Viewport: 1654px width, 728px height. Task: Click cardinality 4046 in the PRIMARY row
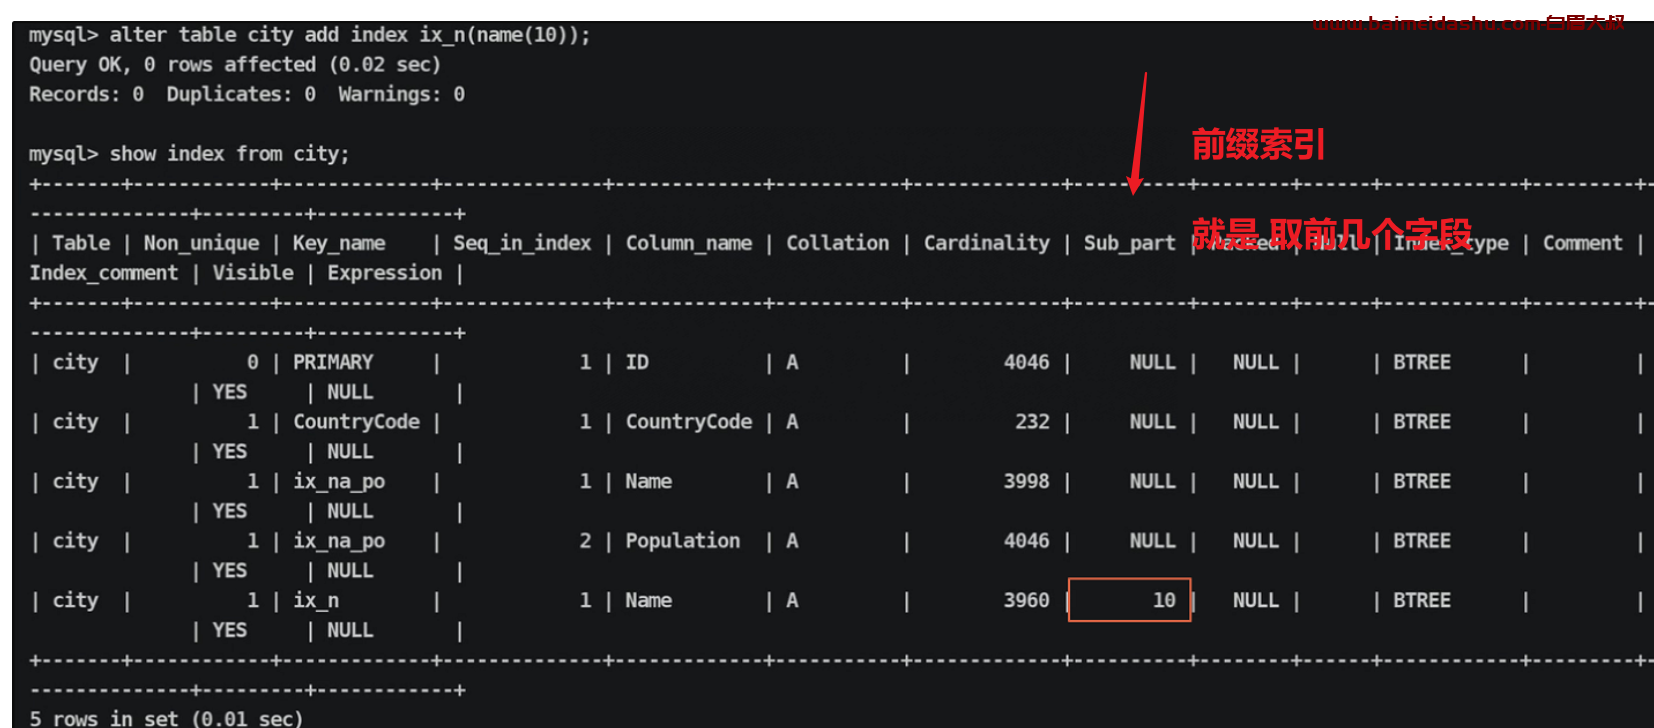[1027, 362]
